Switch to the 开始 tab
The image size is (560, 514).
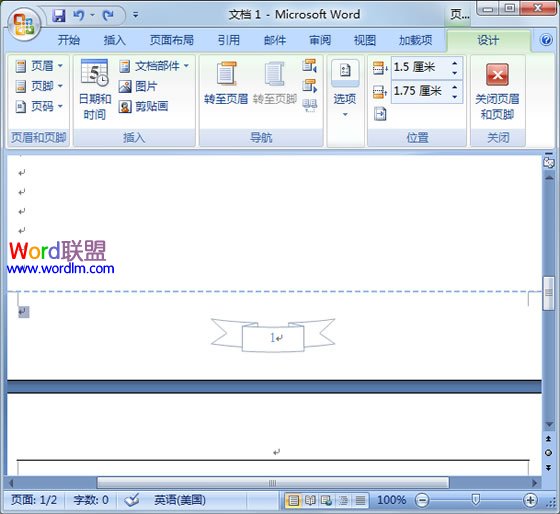click(x=69, y=40)
